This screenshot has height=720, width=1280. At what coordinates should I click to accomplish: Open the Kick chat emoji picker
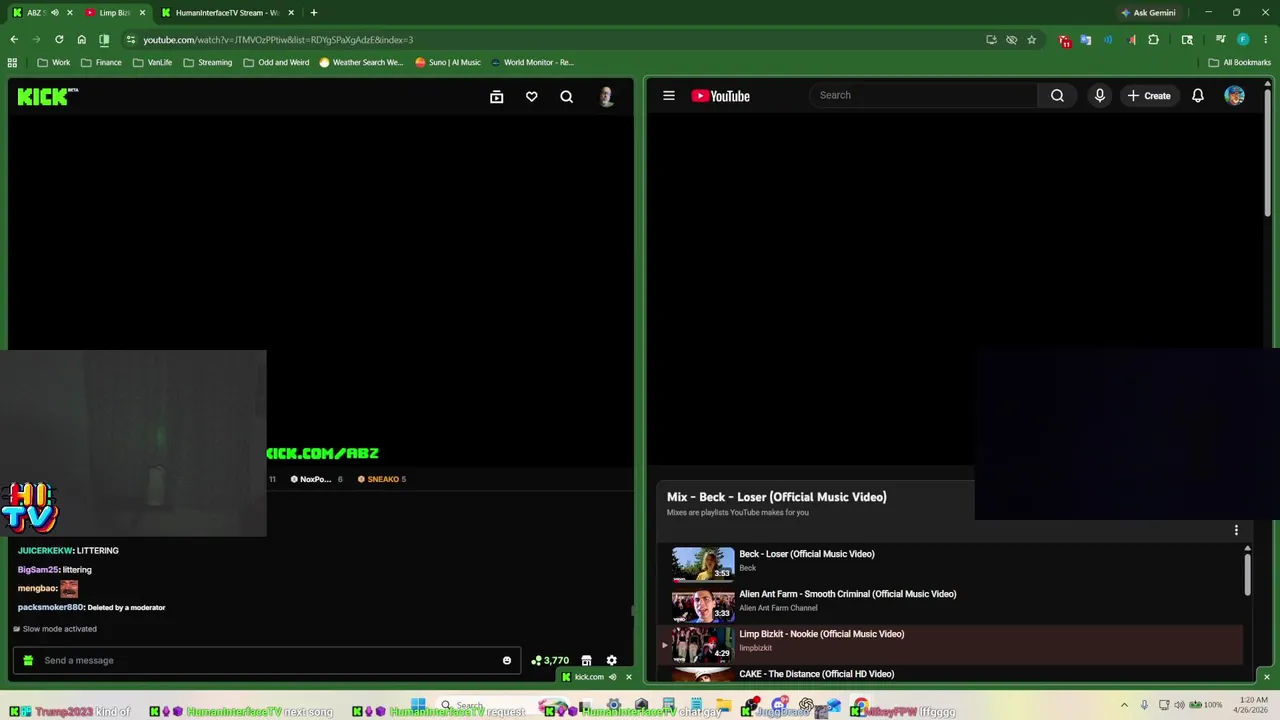click(x=507, y=660)
